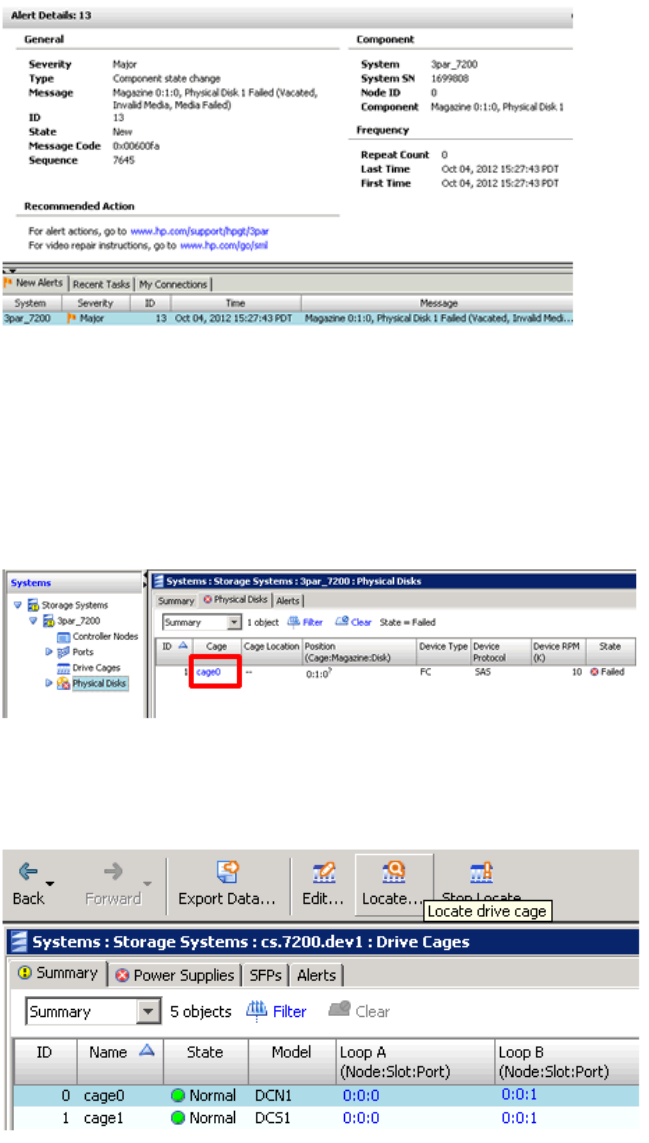
Task: Select Summary tab in the Physical Disks window
Action: coord(176,601)
